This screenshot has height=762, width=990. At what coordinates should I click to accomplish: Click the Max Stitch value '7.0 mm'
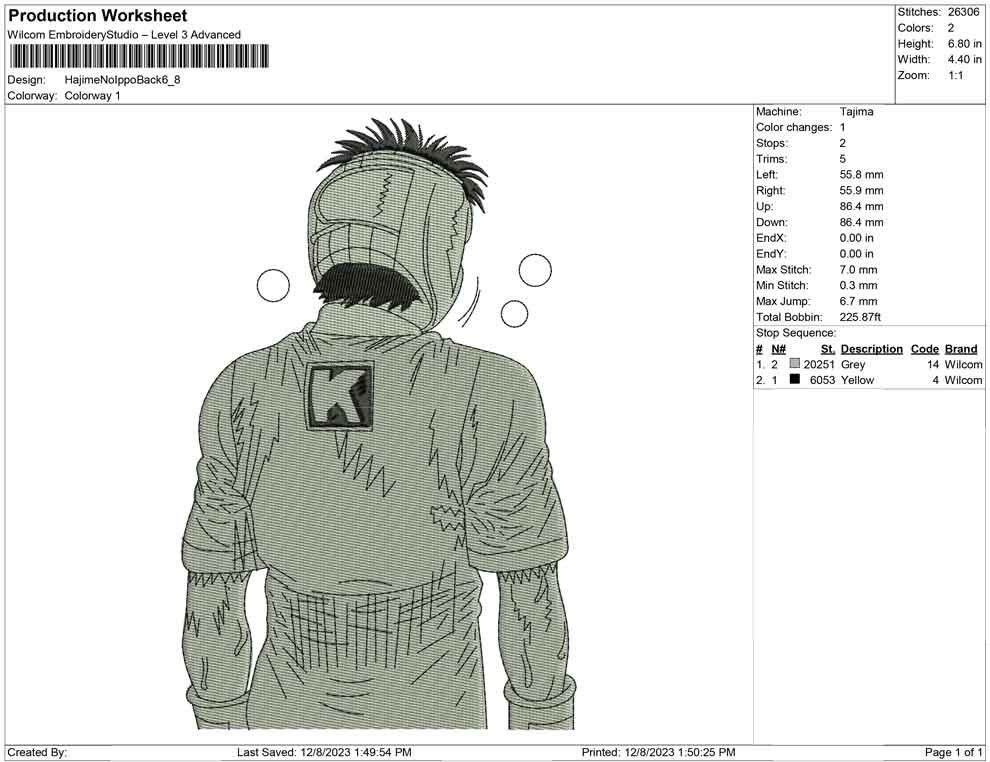pos(858,270)
